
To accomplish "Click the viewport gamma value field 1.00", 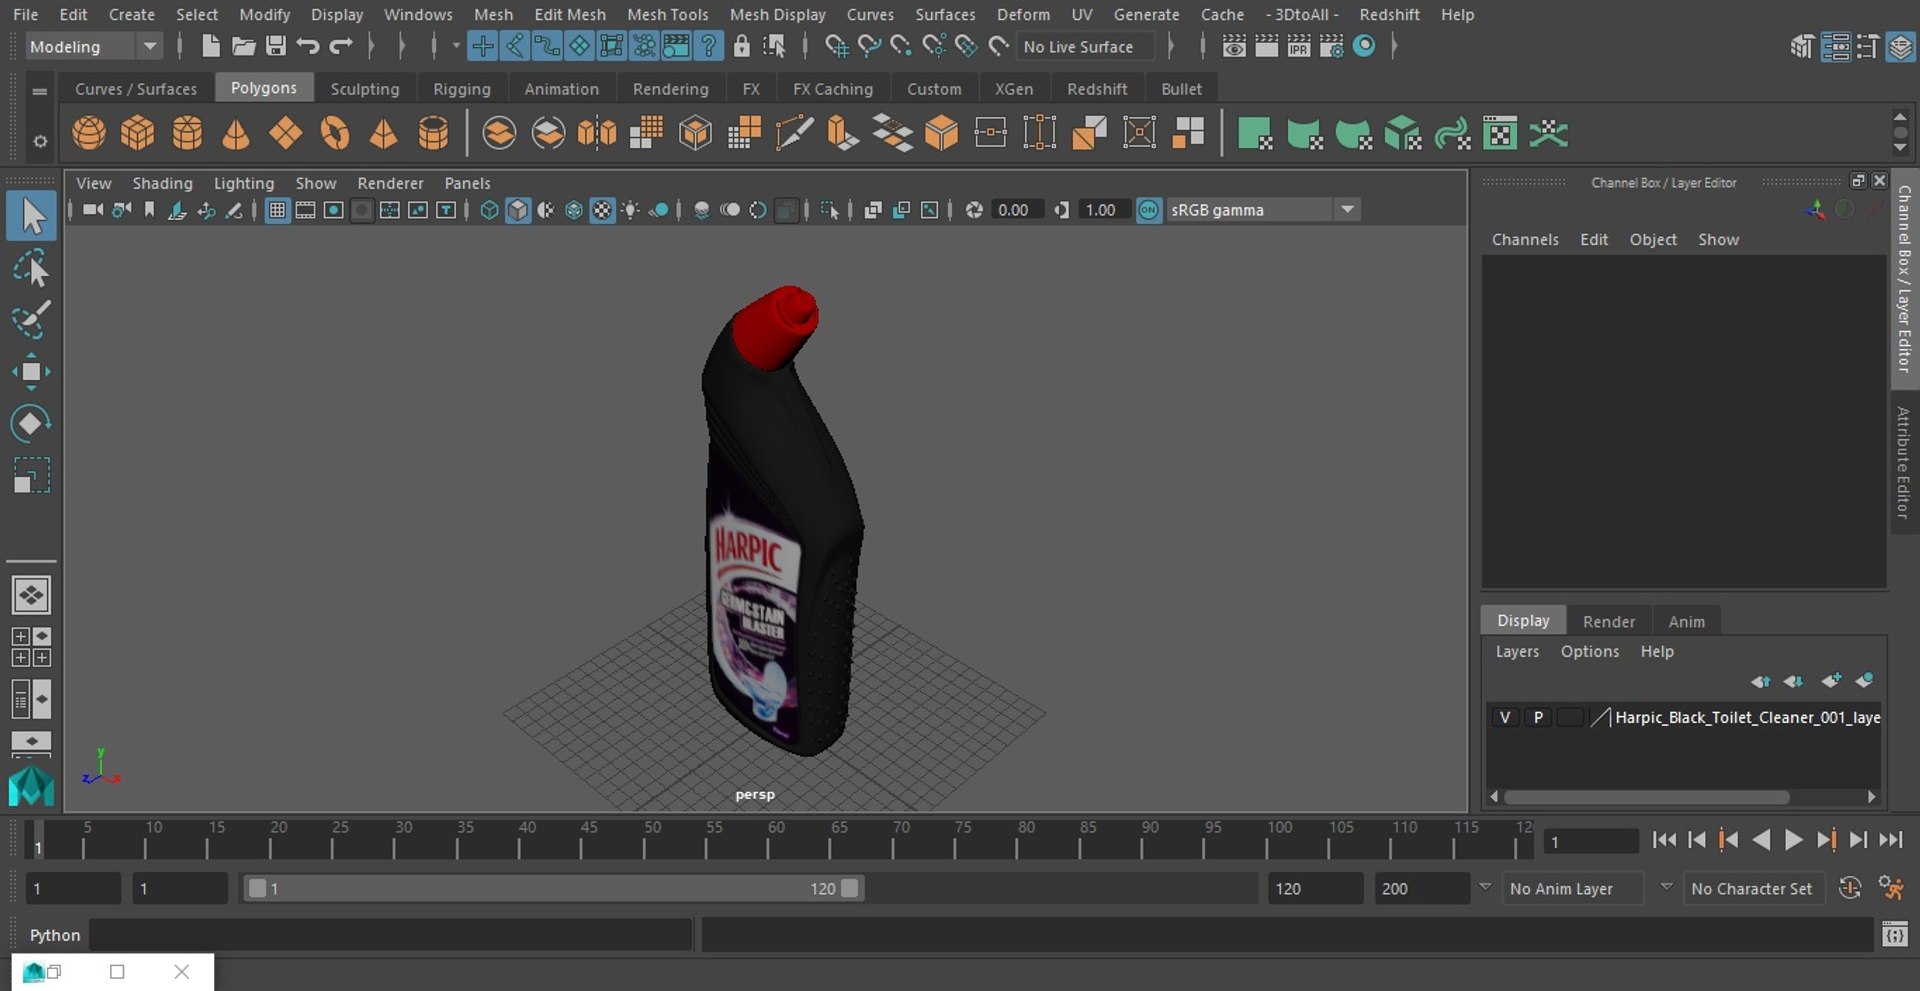I will tap(1102, 210).
